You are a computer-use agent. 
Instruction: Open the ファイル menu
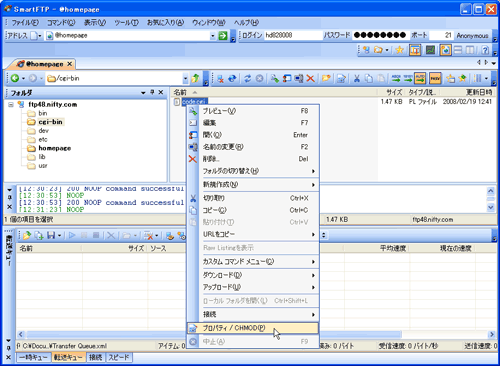[25, 23]
